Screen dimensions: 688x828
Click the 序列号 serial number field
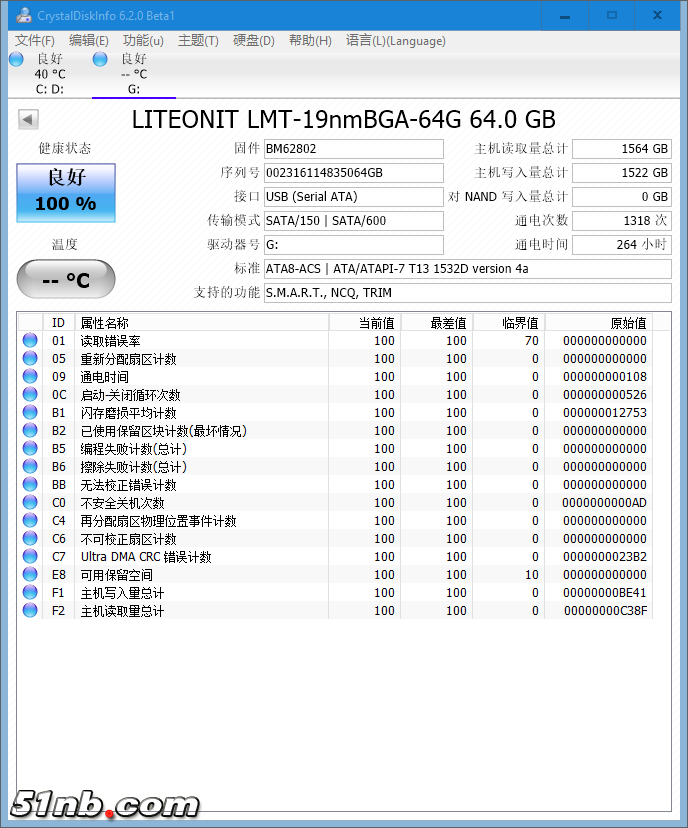[353, 173]
